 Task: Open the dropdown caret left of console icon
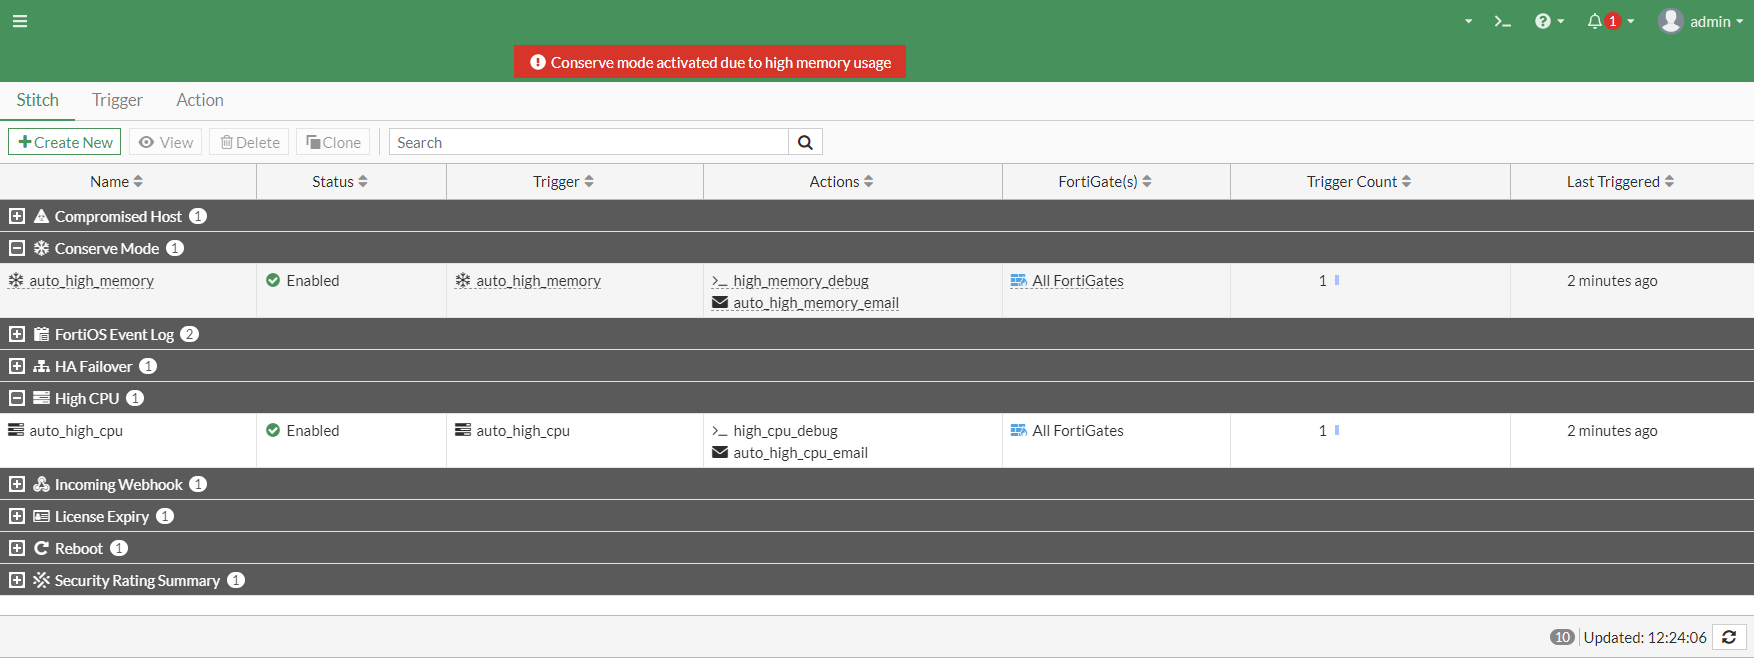pos(1468,21)
